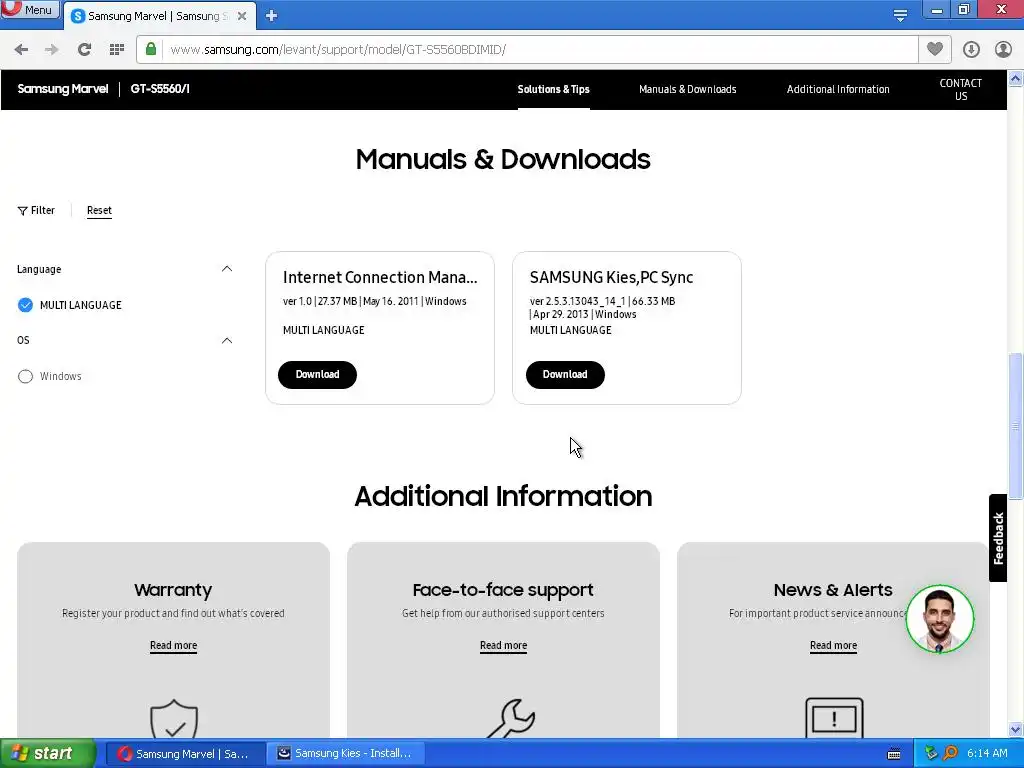Screen dimensions: 1024x768
Task: Uncheck the MULTI LANGUAGE checkbox
Action: click(25, 305)
